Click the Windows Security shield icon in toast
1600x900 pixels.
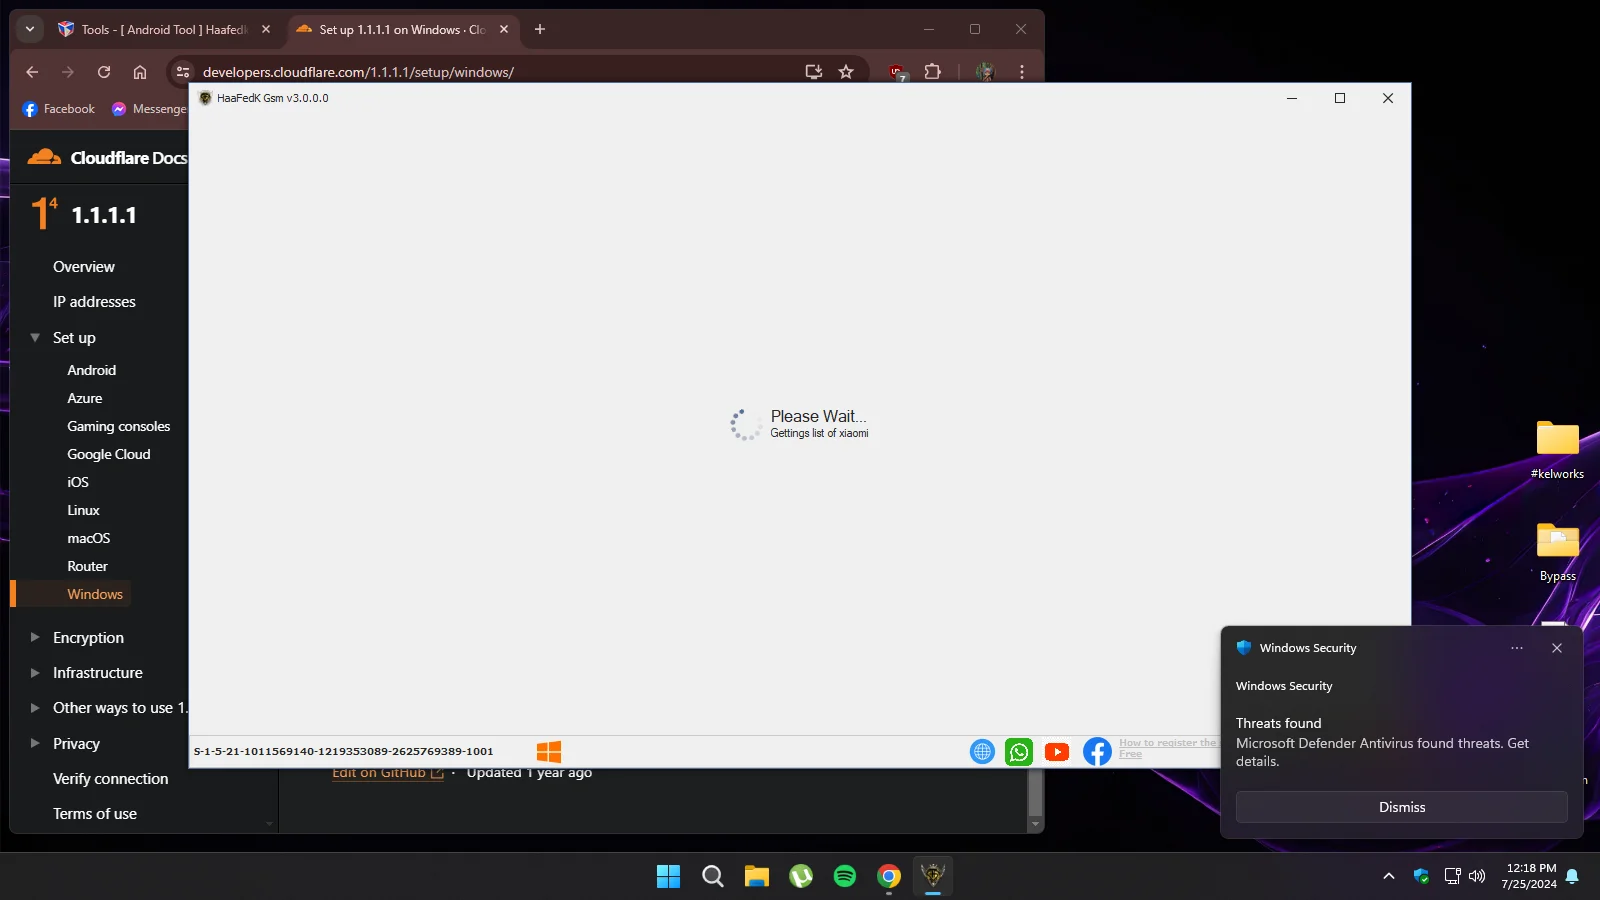1244,648
